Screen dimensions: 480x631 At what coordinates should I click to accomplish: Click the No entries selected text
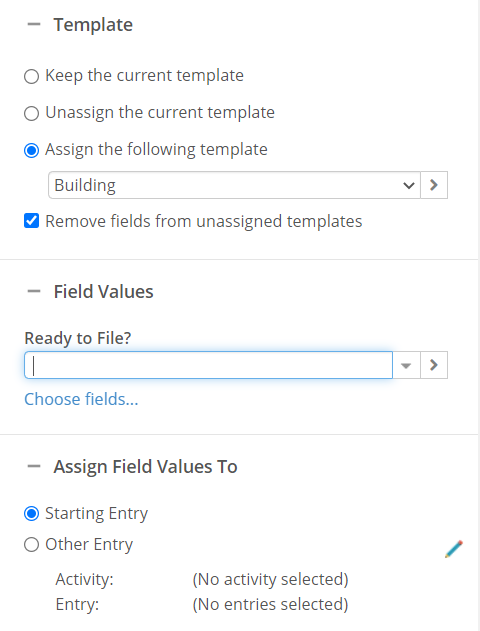pyautogui.click(x=270, y=604)
